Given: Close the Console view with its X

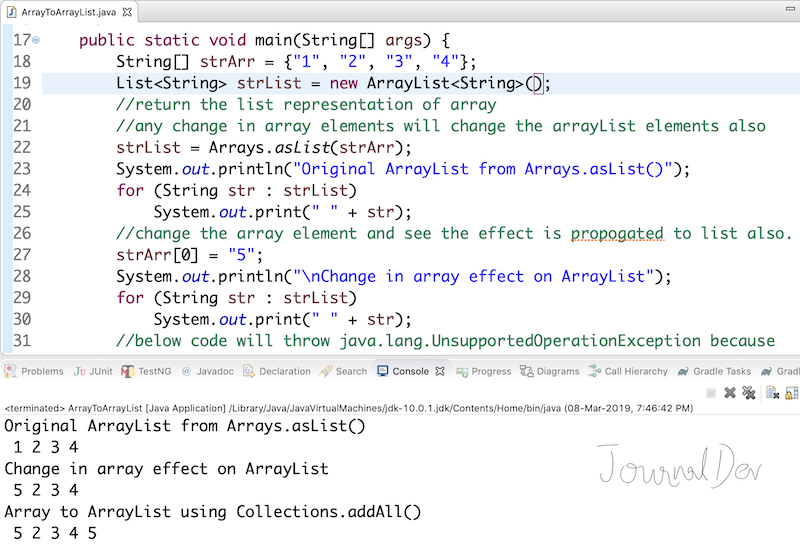Looking at the screenshot, I should click(x=440, y=371).
